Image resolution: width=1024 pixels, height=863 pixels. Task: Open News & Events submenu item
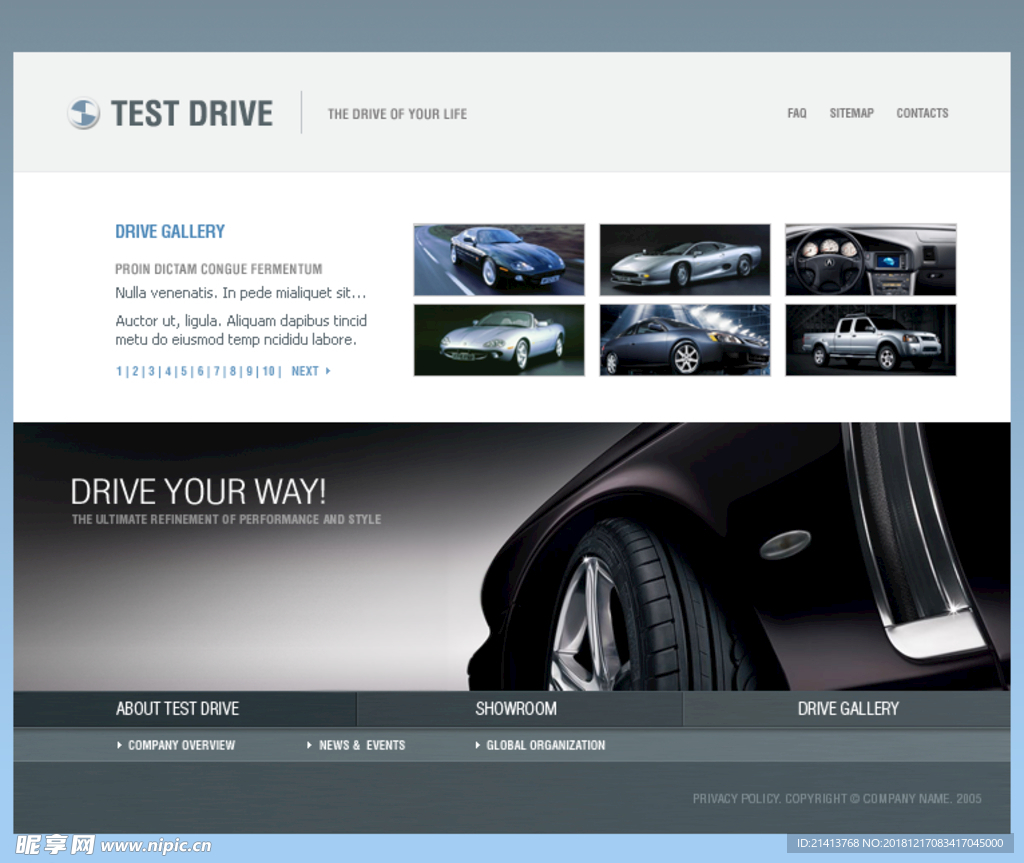(361, 745)
